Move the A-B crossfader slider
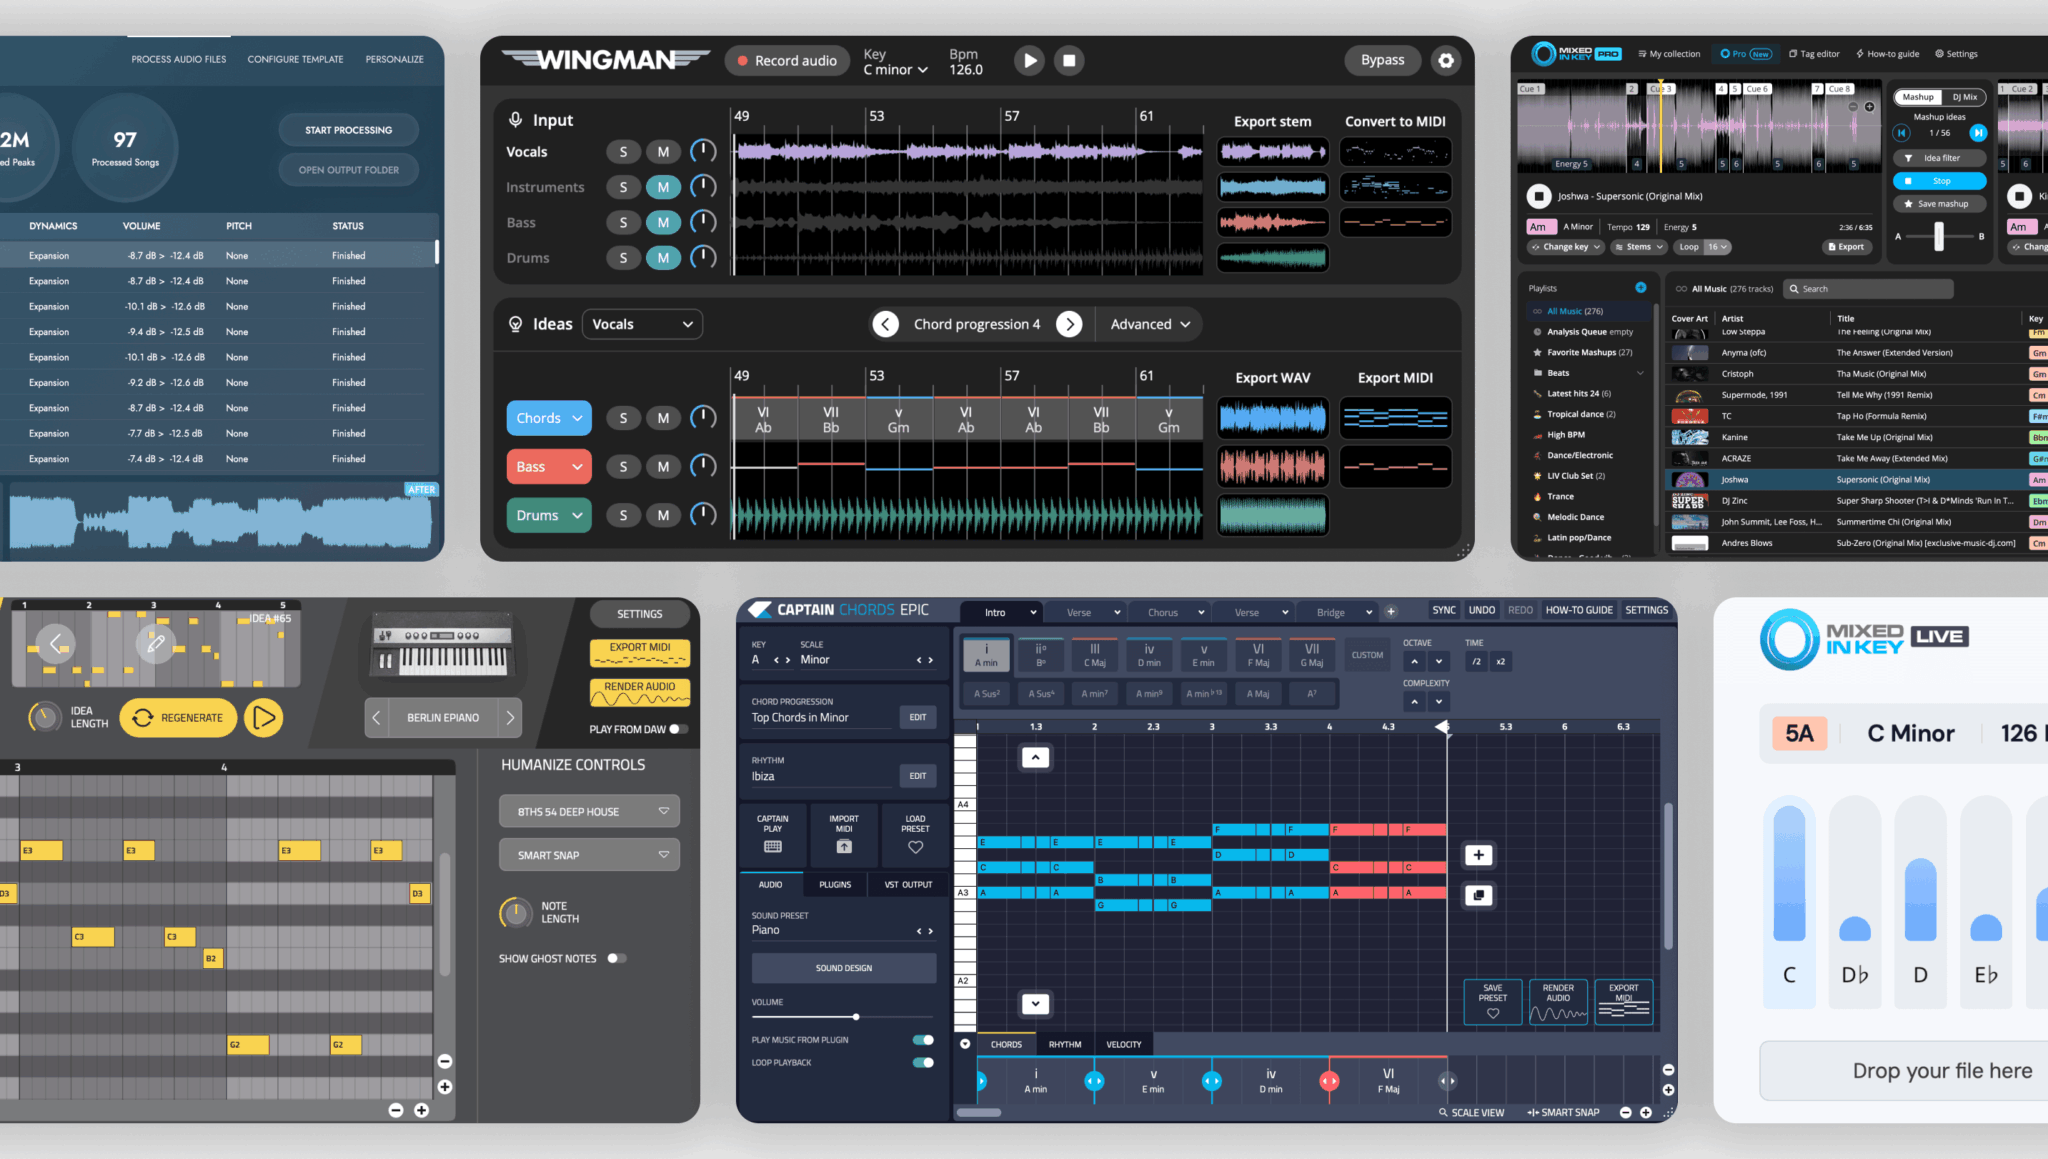This screenshot has width=2048, height=1159. pos(1939,236)
